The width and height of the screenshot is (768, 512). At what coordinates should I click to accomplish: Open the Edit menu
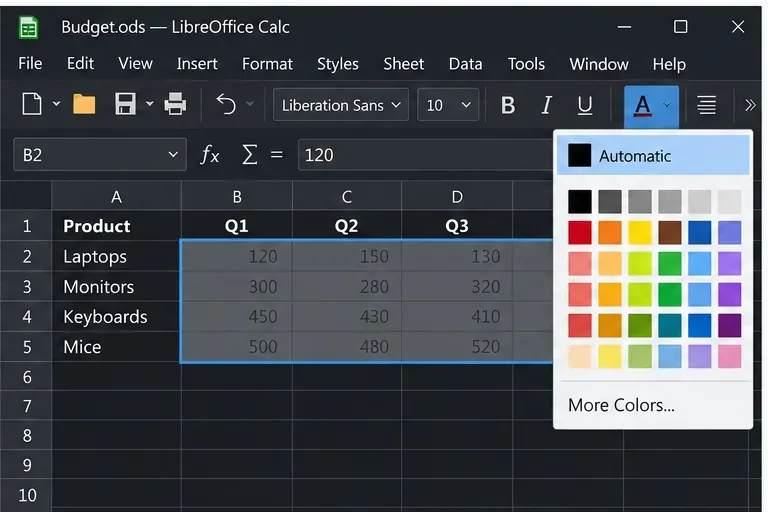coord(80,64)
